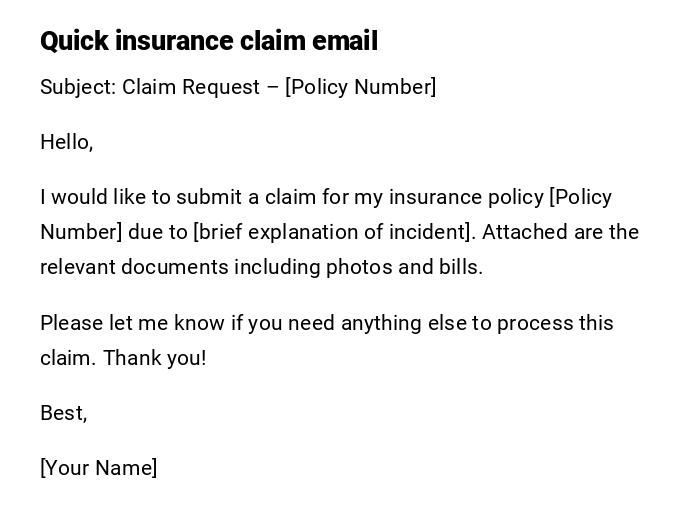Image resolution: width=700 pixels, height=530 pixels.
Task: Click the "[brief explanation of incident]" placeholder
Action: tap(334, 232)
